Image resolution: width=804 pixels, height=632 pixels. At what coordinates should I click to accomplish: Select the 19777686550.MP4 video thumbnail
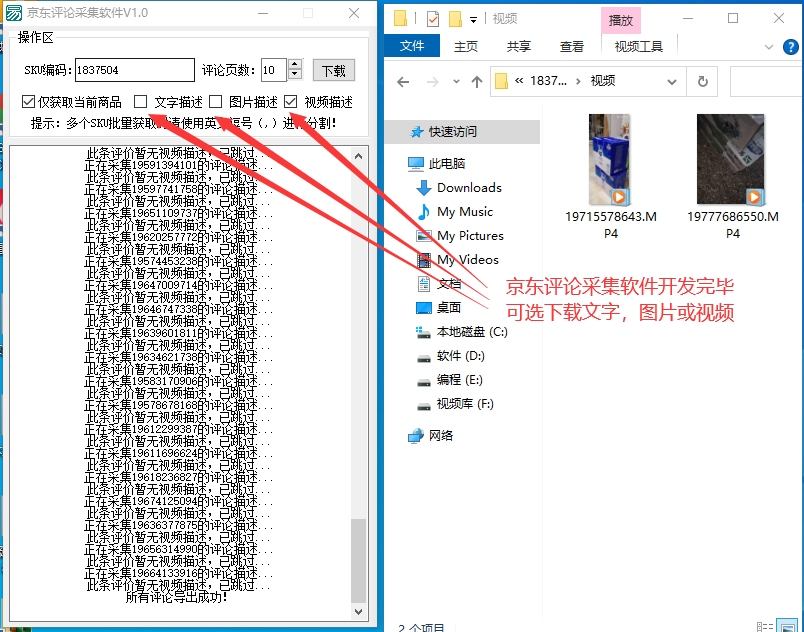[x=730, y=159]
